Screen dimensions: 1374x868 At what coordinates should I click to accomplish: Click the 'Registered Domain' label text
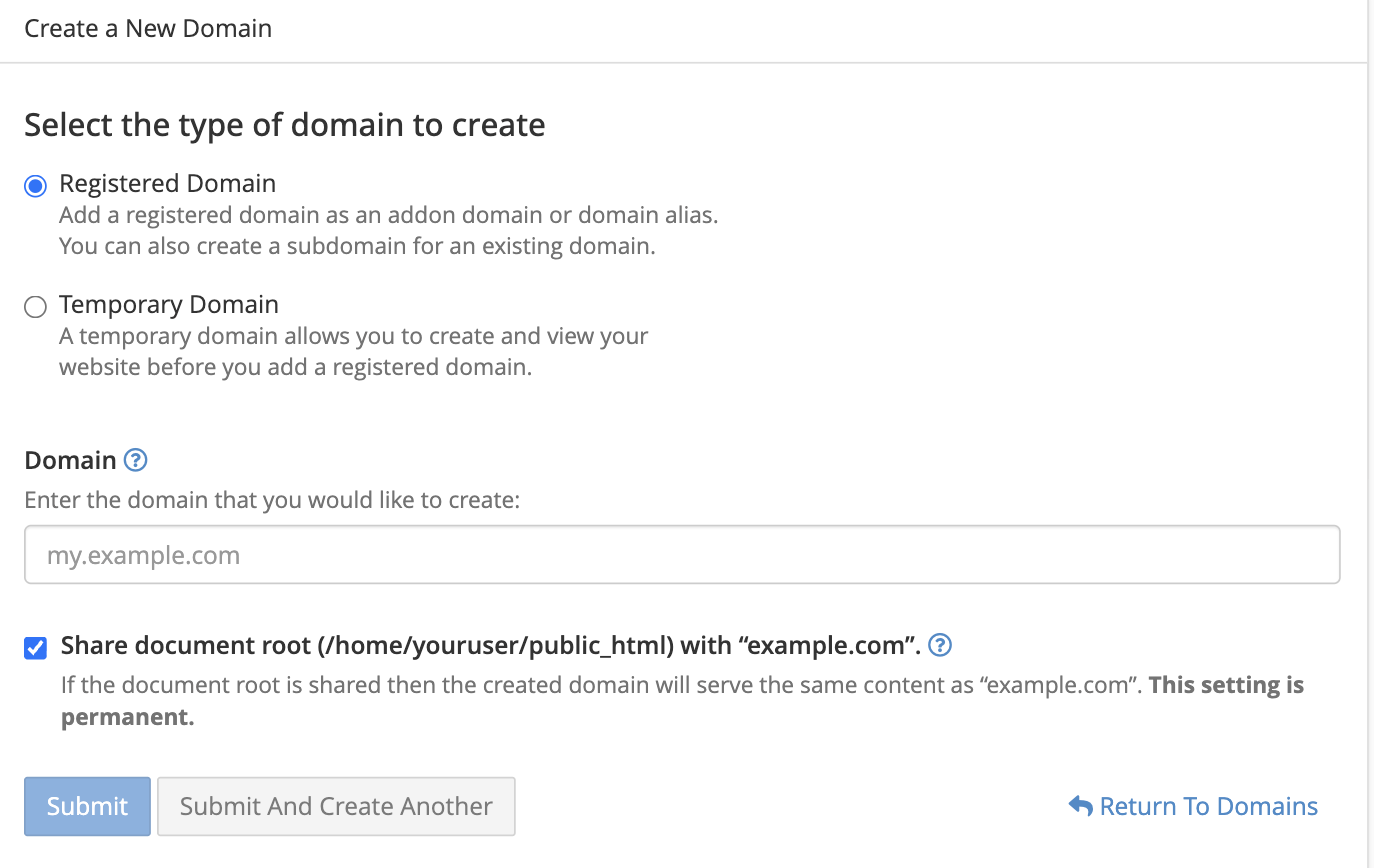point(167,184)
